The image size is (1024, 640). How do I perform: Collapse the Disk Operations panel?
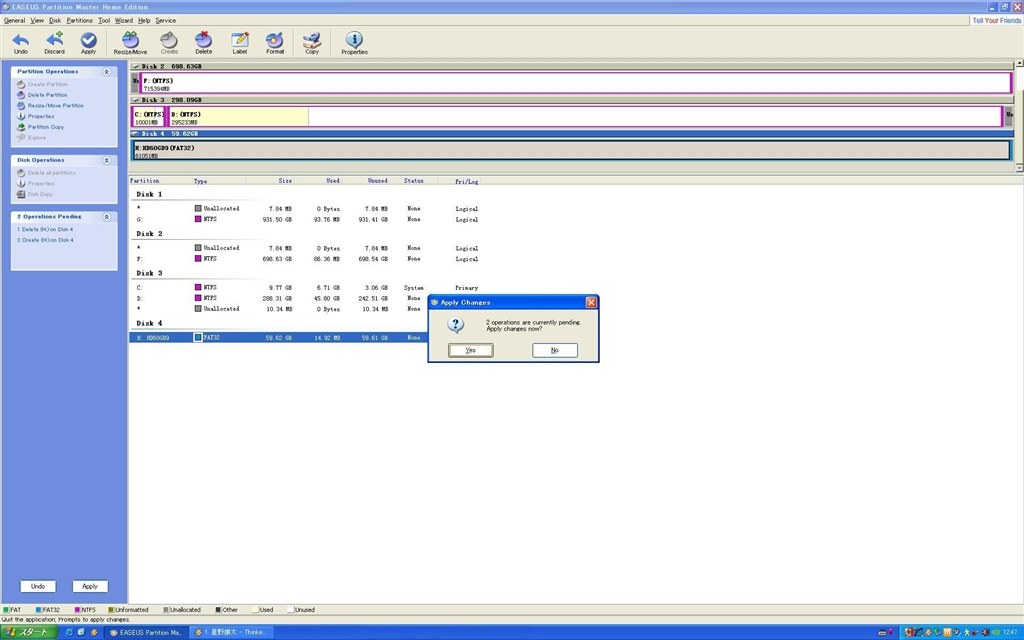(x=105, y=160)
